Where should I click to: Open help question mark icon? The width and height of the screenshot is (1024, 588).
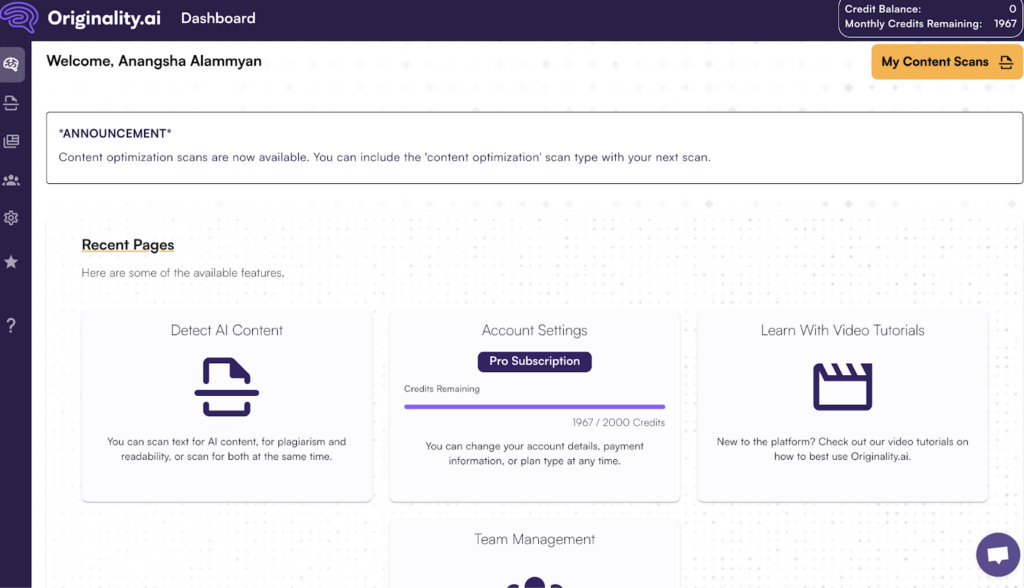click(11, 325)
